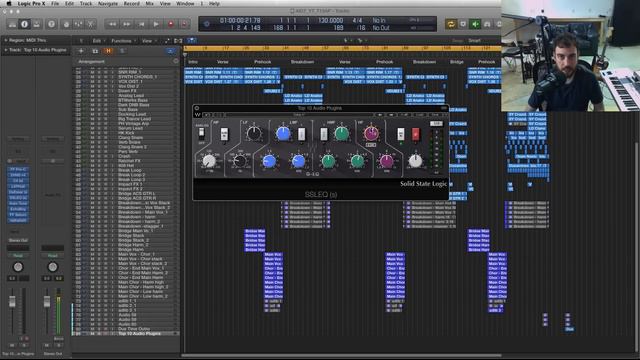Open the Help menu
The width and height of the screenshot is (640, 360).
[x=214, y=3]
